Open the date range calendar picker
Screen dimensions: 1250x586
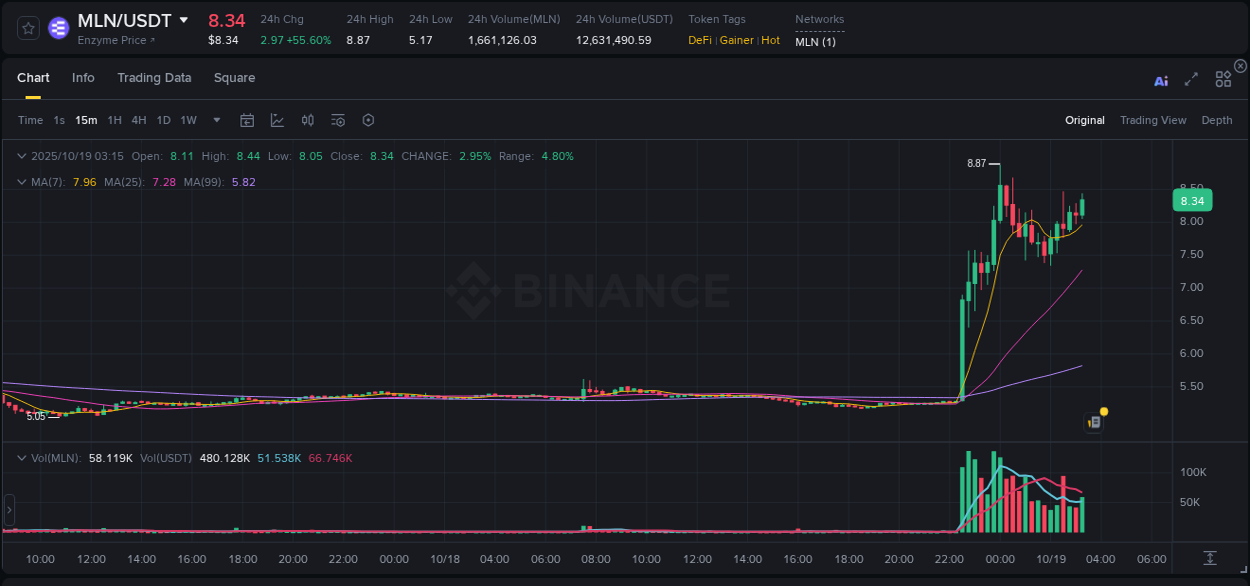pyautogui.click(x=247, y=120)
